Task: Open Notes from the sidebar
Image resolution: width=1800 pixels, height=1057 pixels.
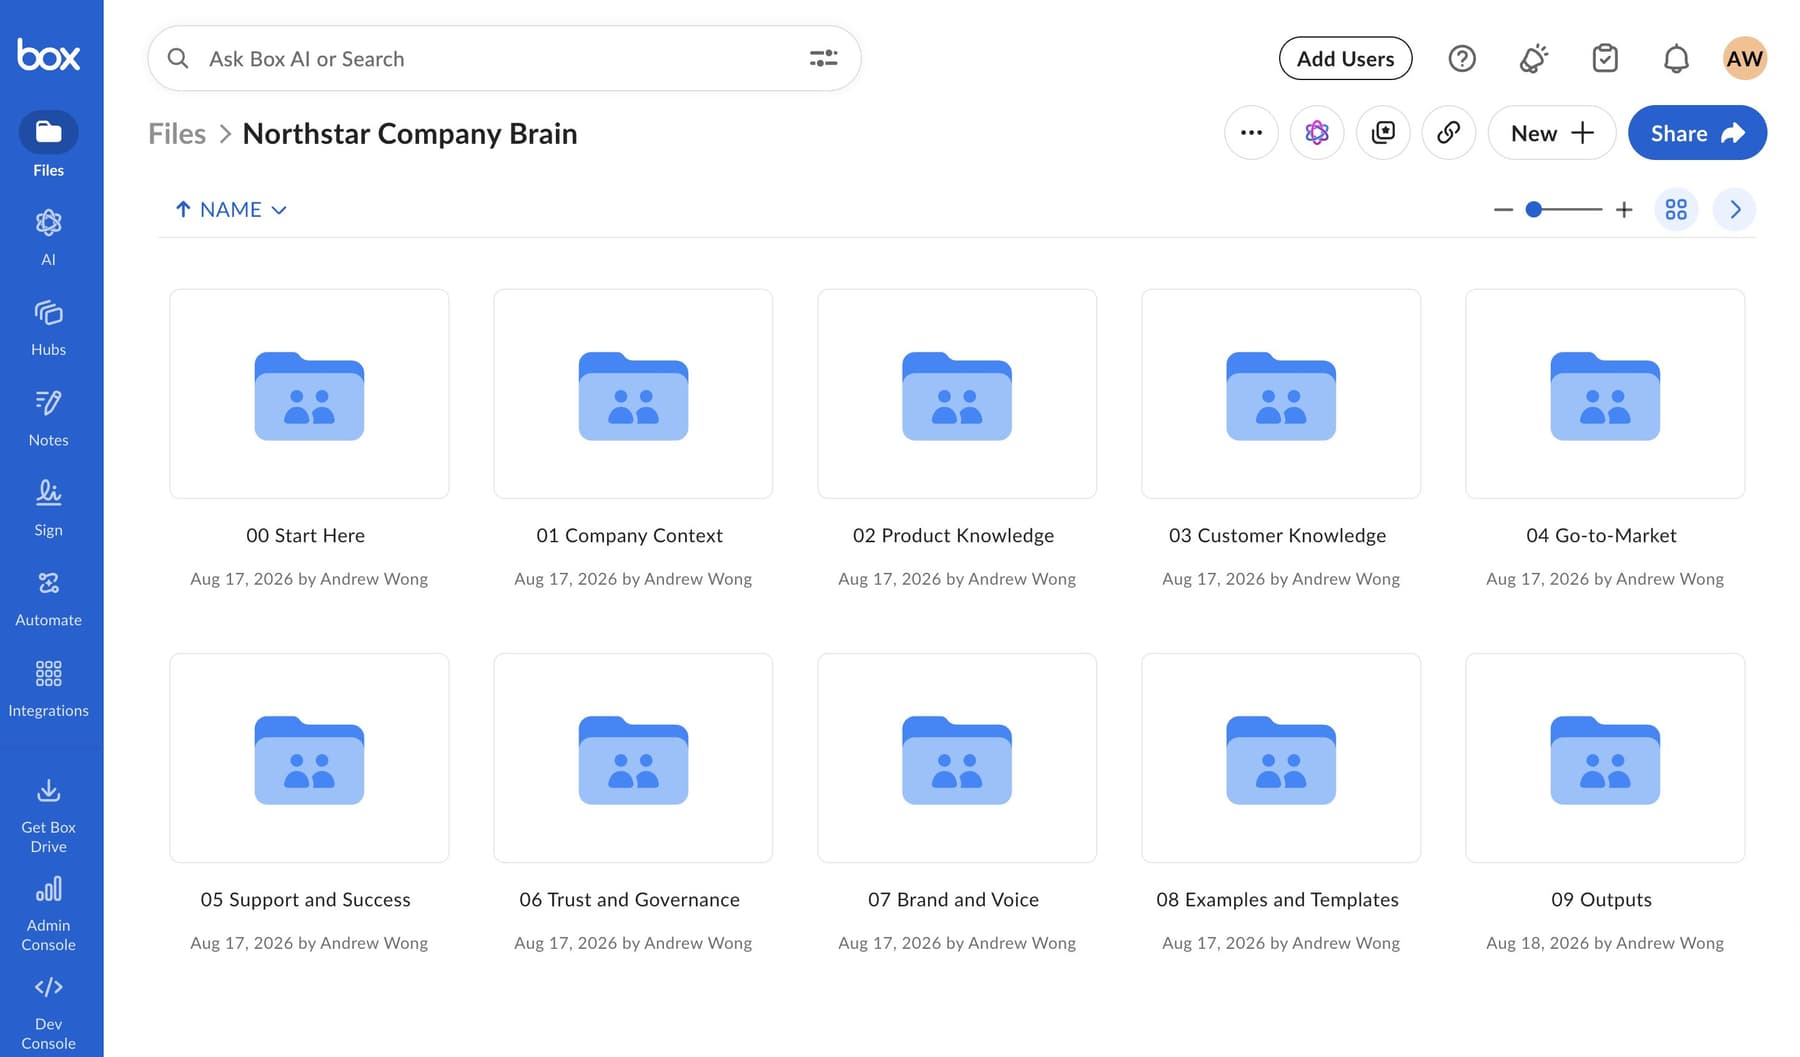Action: tap(48, 418)
